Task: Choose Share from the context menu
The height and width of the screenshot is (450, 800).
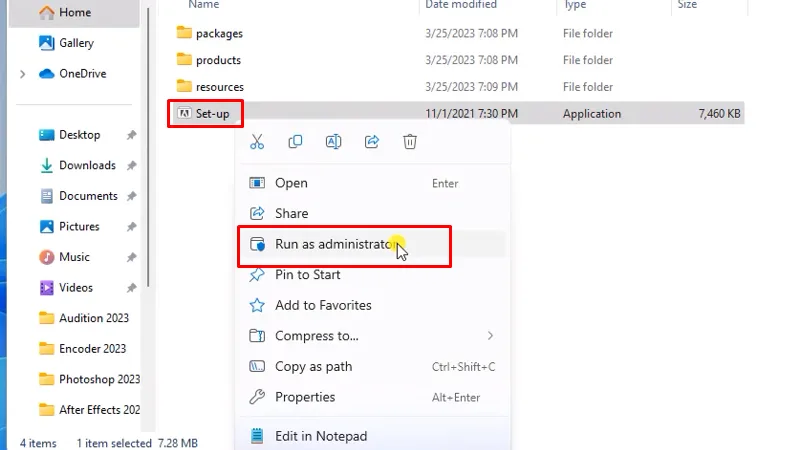Action: click(373, 213)
